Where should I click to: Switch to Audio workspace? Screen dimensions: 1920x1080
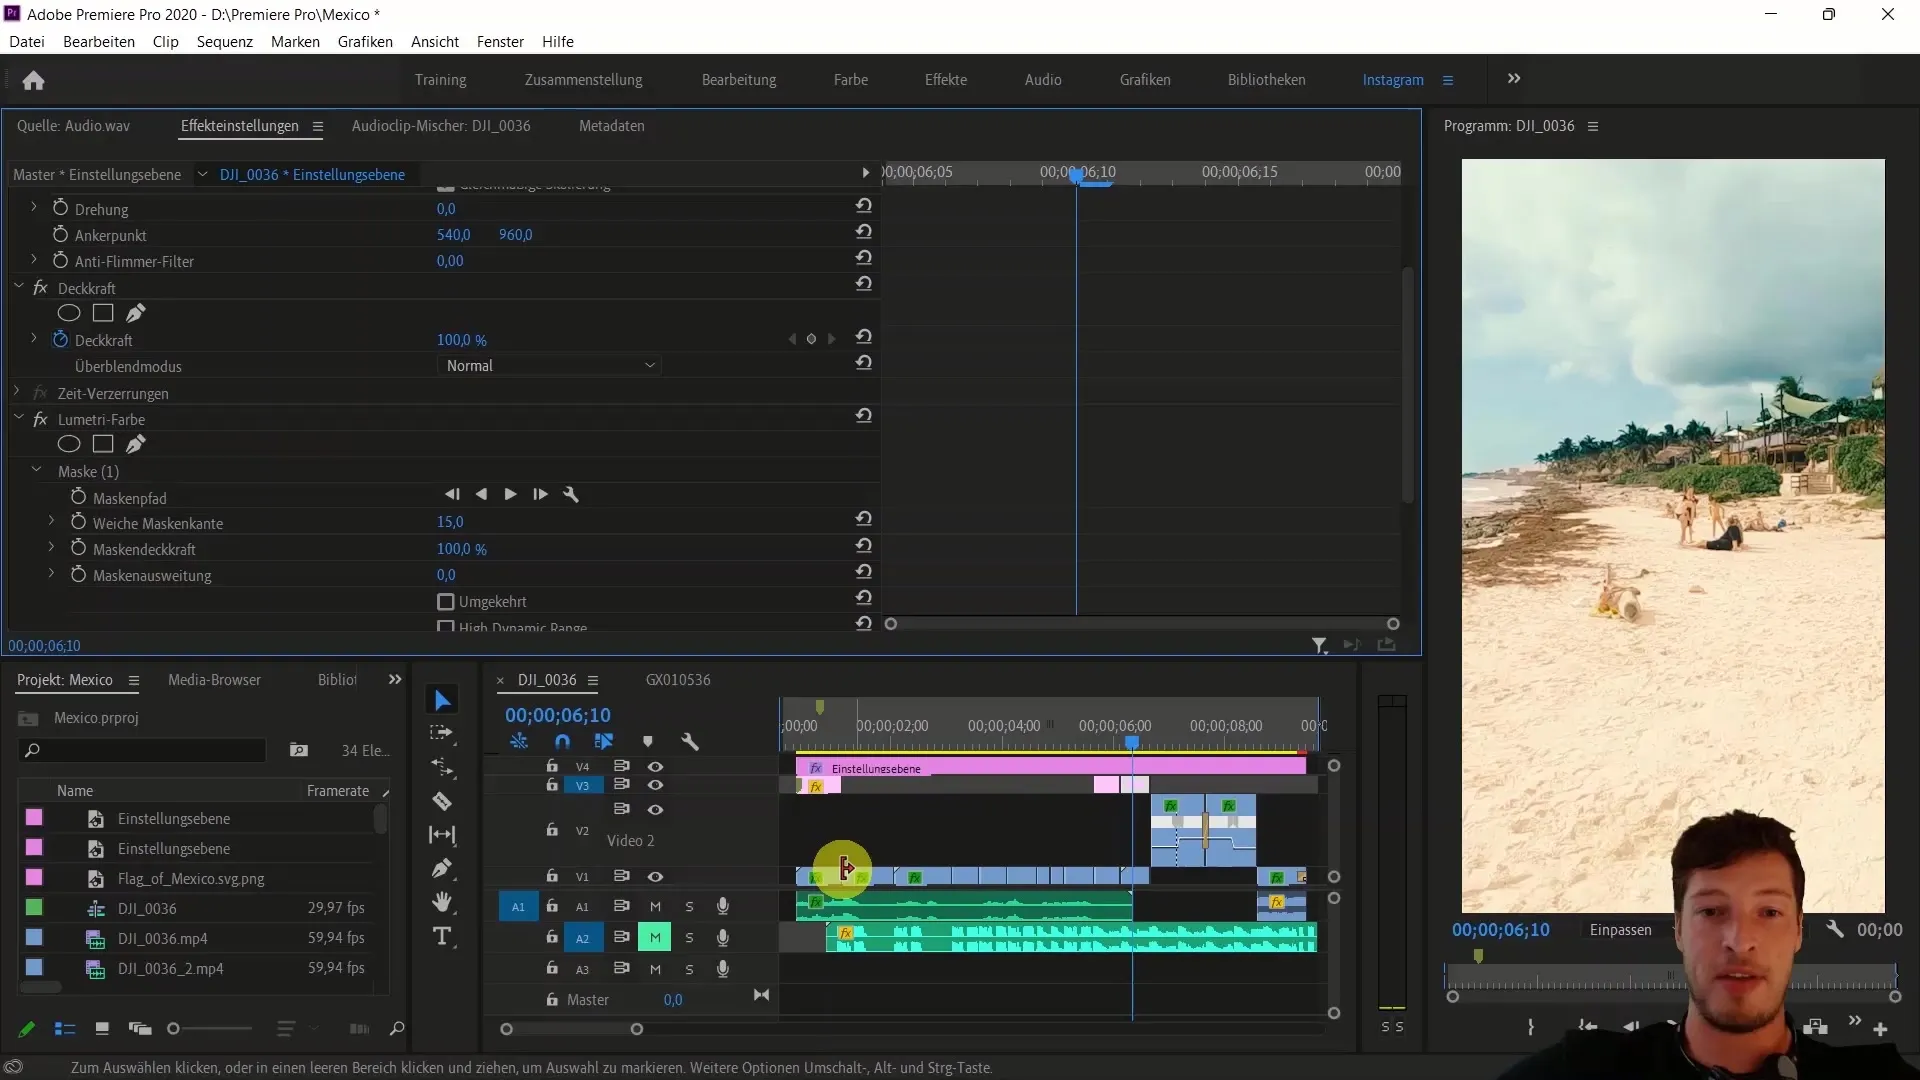pos(1043,80)
